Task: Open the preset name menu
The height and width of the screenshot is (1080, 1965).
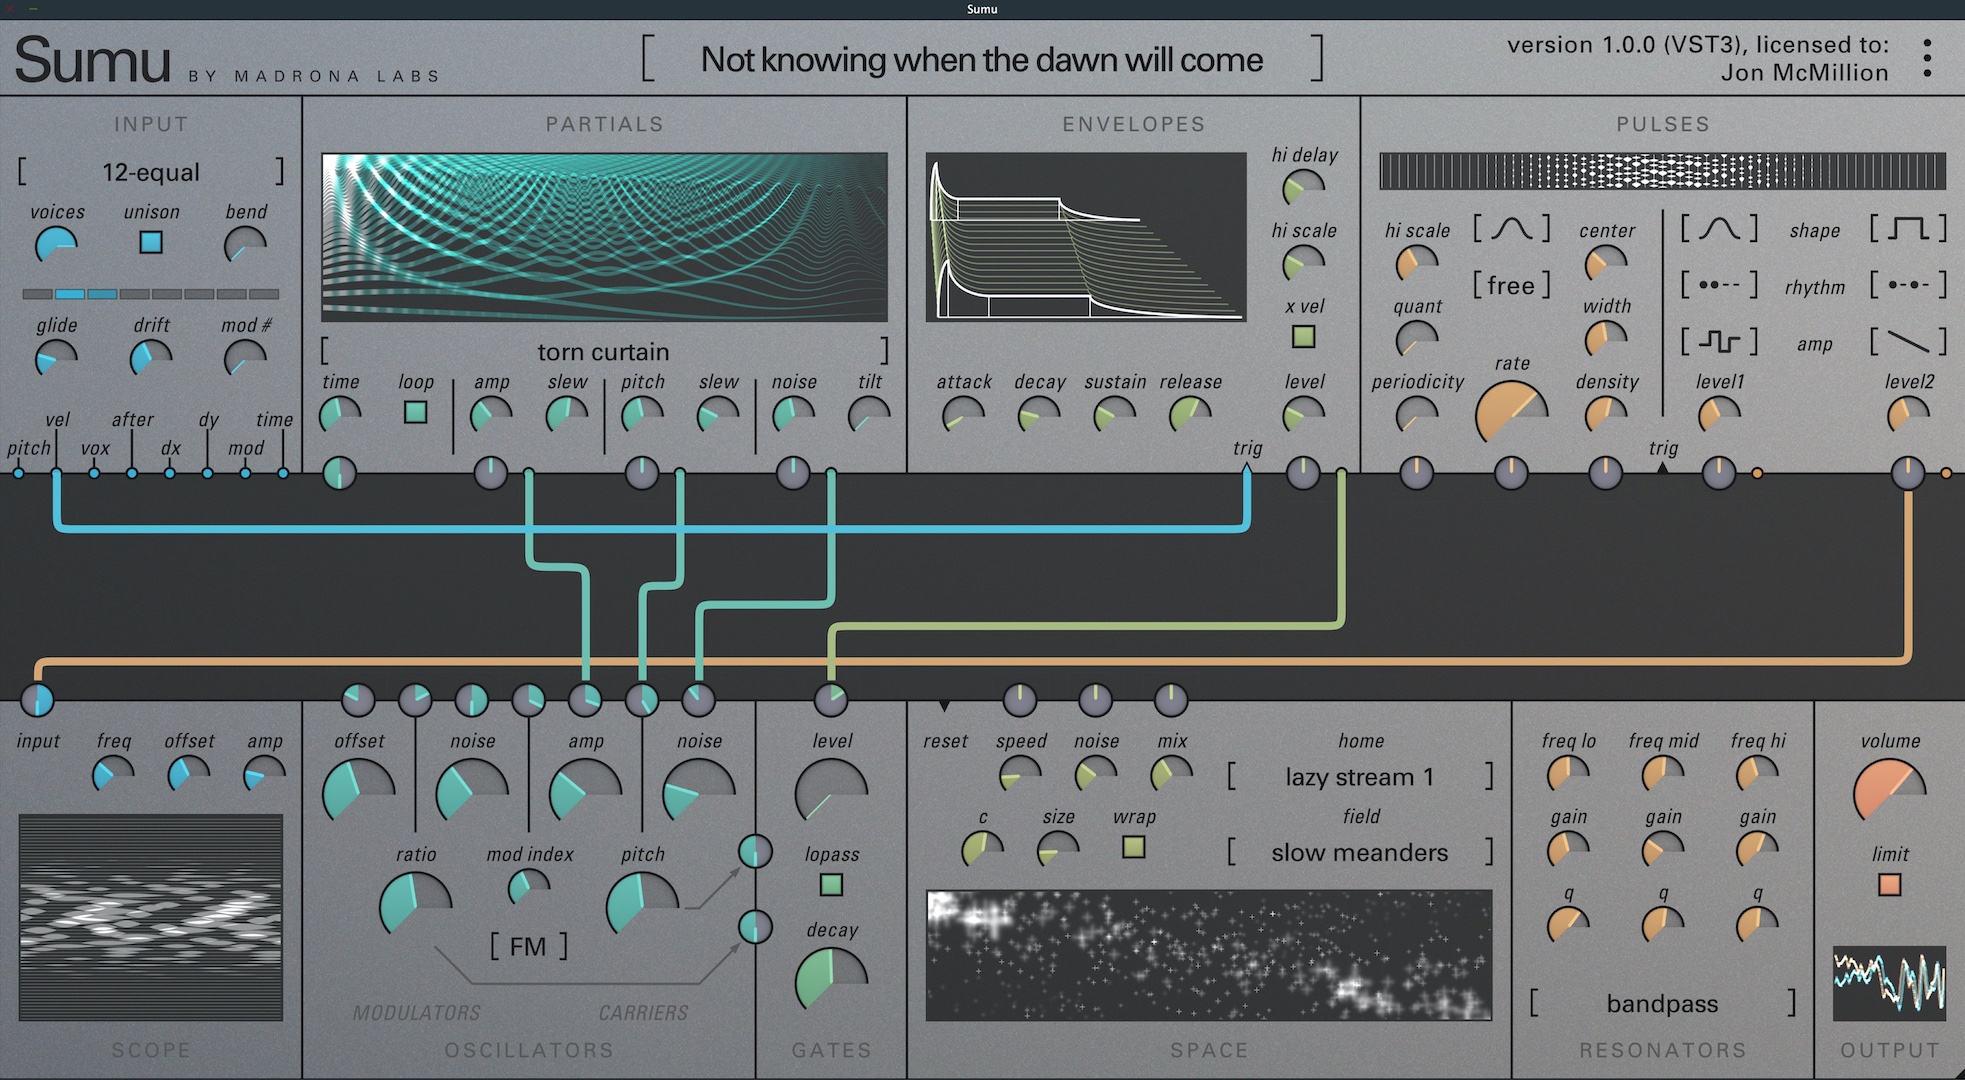Action: [x=982, y=60]
